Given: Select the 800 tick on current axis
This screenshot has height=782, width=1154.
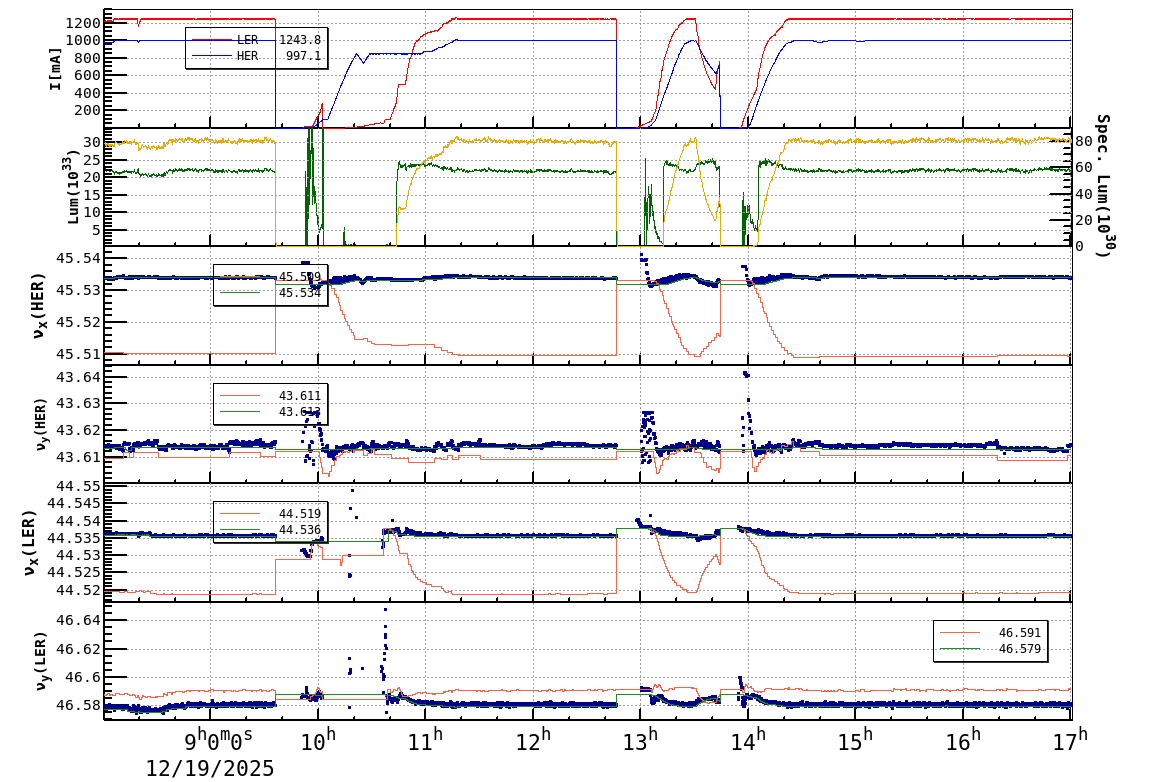Looking at the screenshot, I should 88,58.
